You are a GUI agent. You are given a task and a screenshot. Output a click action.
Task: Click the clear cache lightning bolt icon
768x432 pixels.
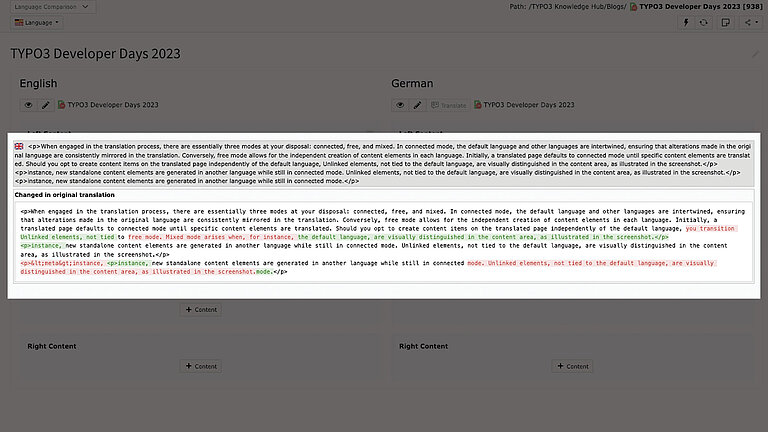click(x=688, y=21)
